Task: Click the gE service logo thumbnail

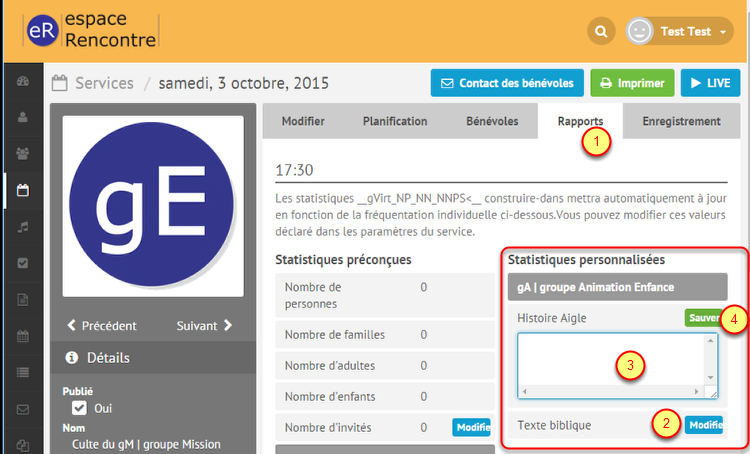Action: click(153, 206)
